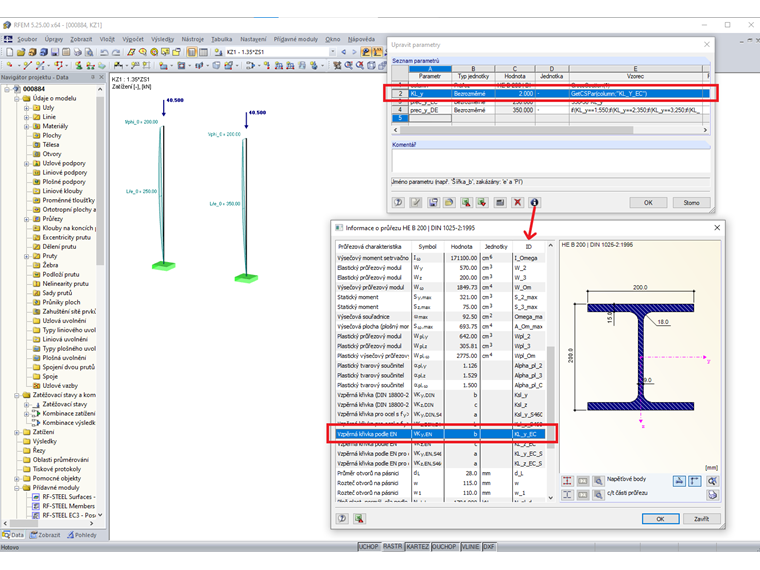Open the Soubor menu
The height and width of the screenshot is (570, 760).
tap(27, 39)
